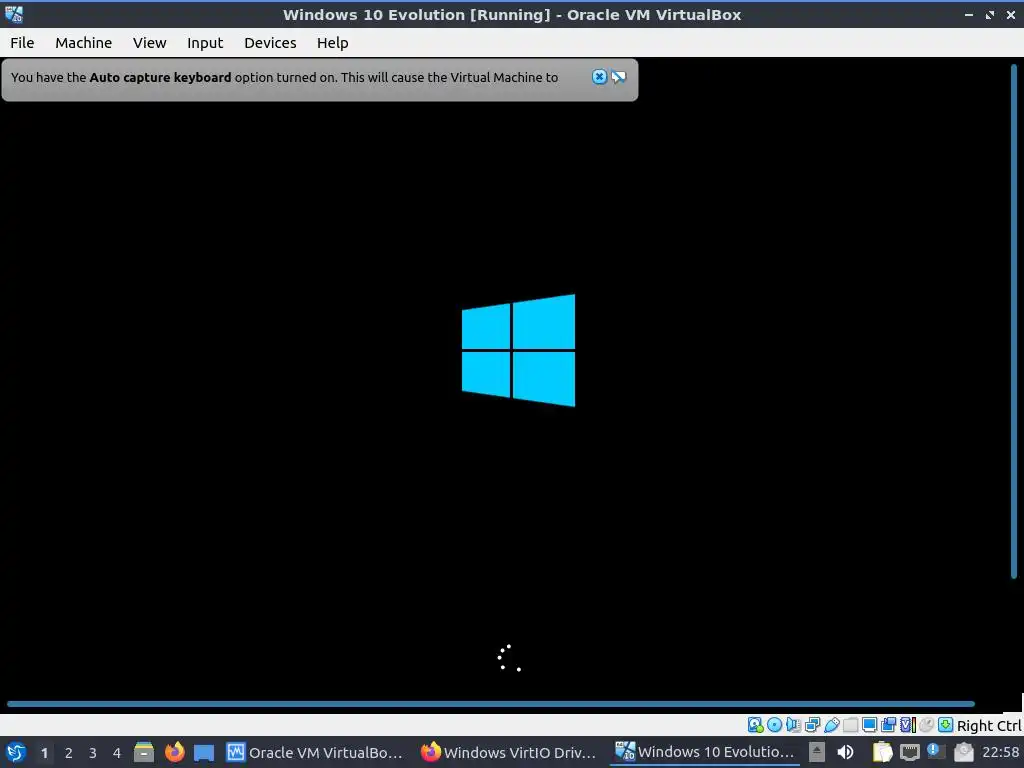Click the CPU virtualization status icon

pyautogui.click(x=908, y=725)
